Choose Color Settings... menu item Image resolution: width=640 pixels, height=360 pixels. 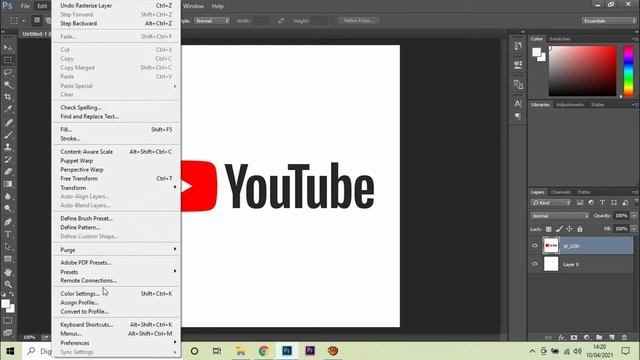116,293
